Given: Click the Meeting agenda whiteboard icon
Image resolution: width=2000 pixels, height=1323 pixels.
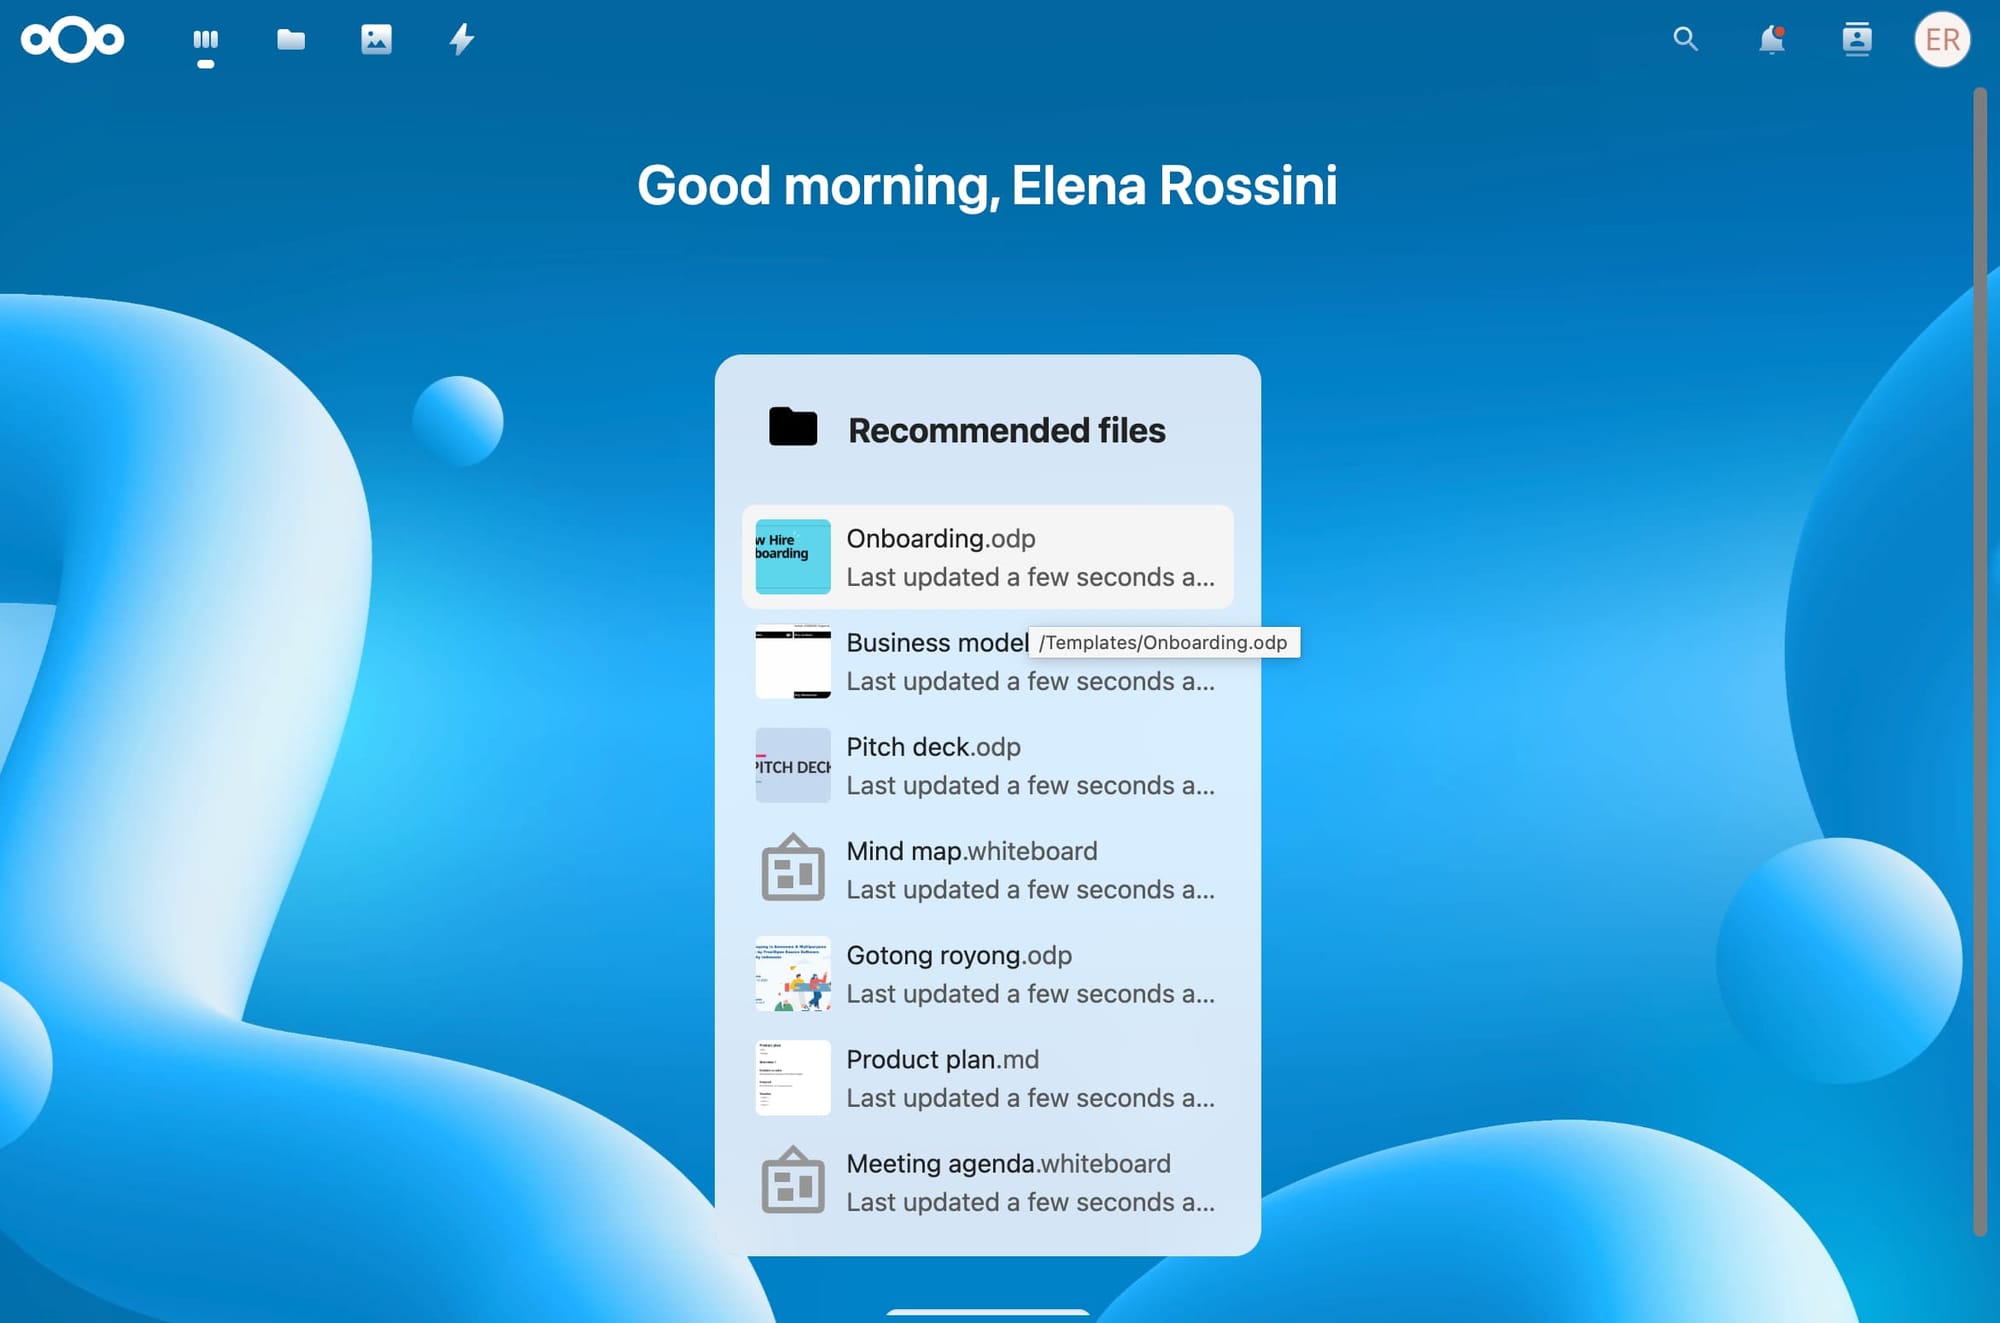Looking at the screenshot, I should (791, 1181).
